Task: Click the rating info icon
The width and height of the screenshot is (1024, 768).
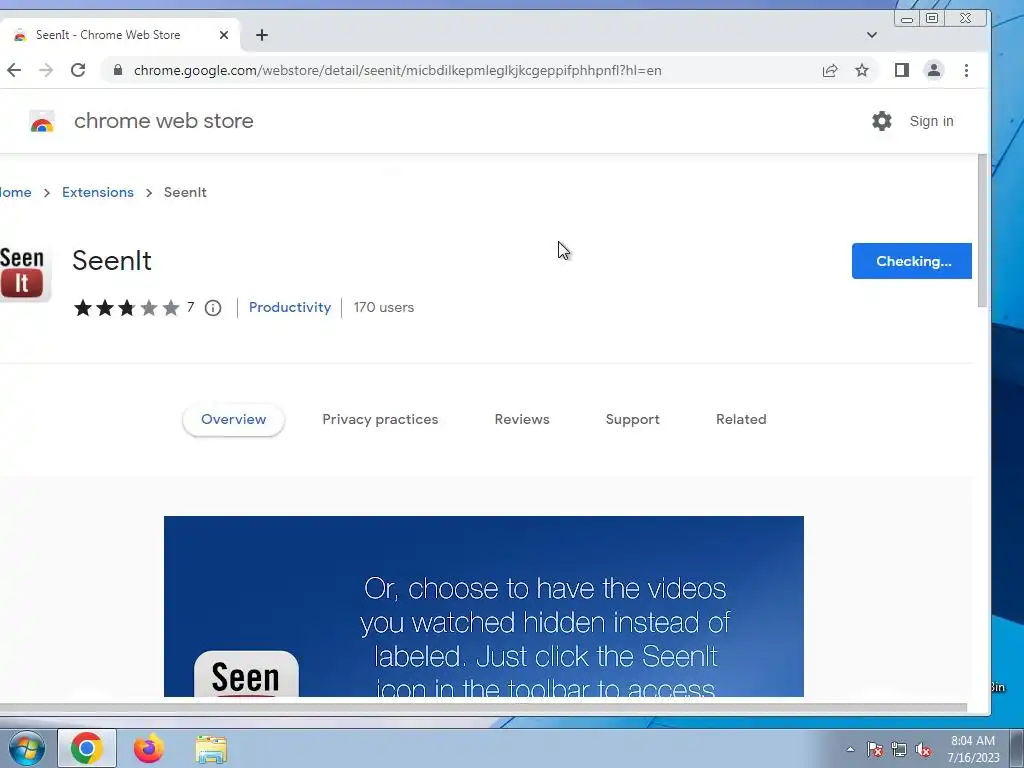Action: click(213, 308)
